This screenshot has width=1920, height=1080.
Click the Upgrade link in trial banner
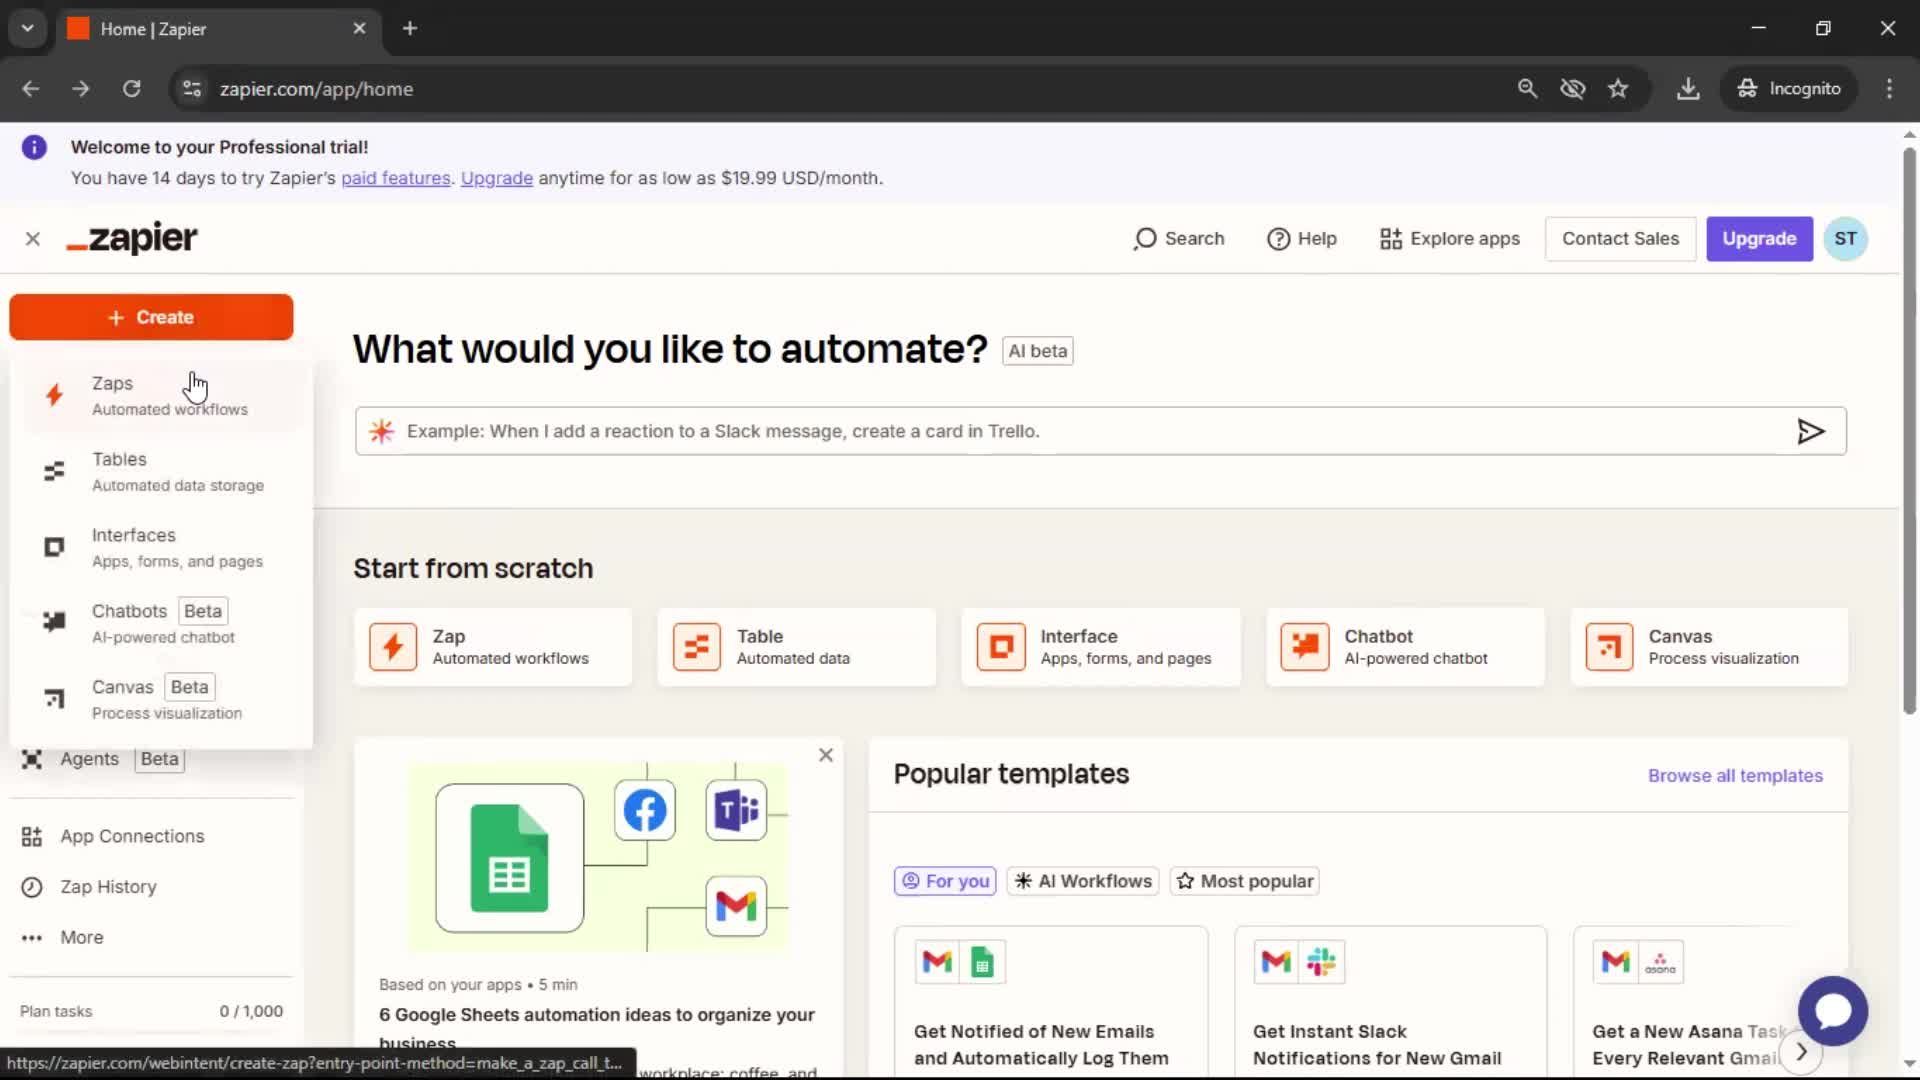coord(497,178)
